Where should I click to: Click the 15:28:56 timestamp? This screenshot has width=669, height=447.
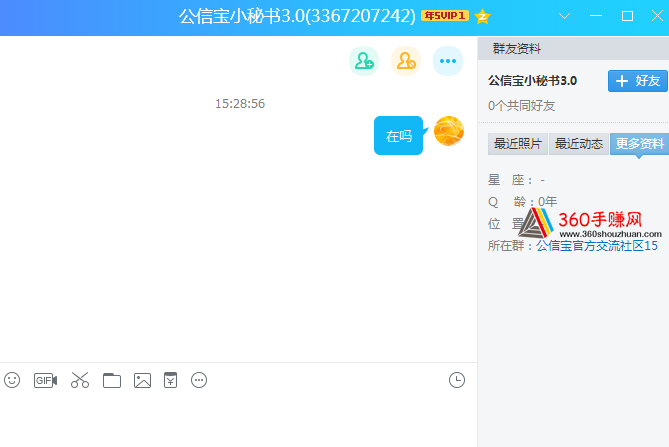pos(240,104)
